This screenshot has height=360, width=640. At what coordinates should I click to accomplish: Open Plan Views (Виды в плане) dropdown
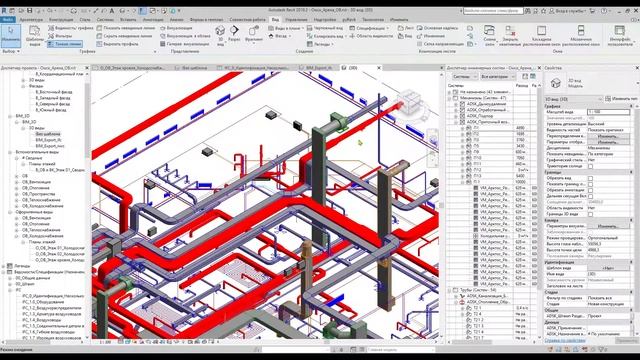pyautogui.click(x=286, y=28)
